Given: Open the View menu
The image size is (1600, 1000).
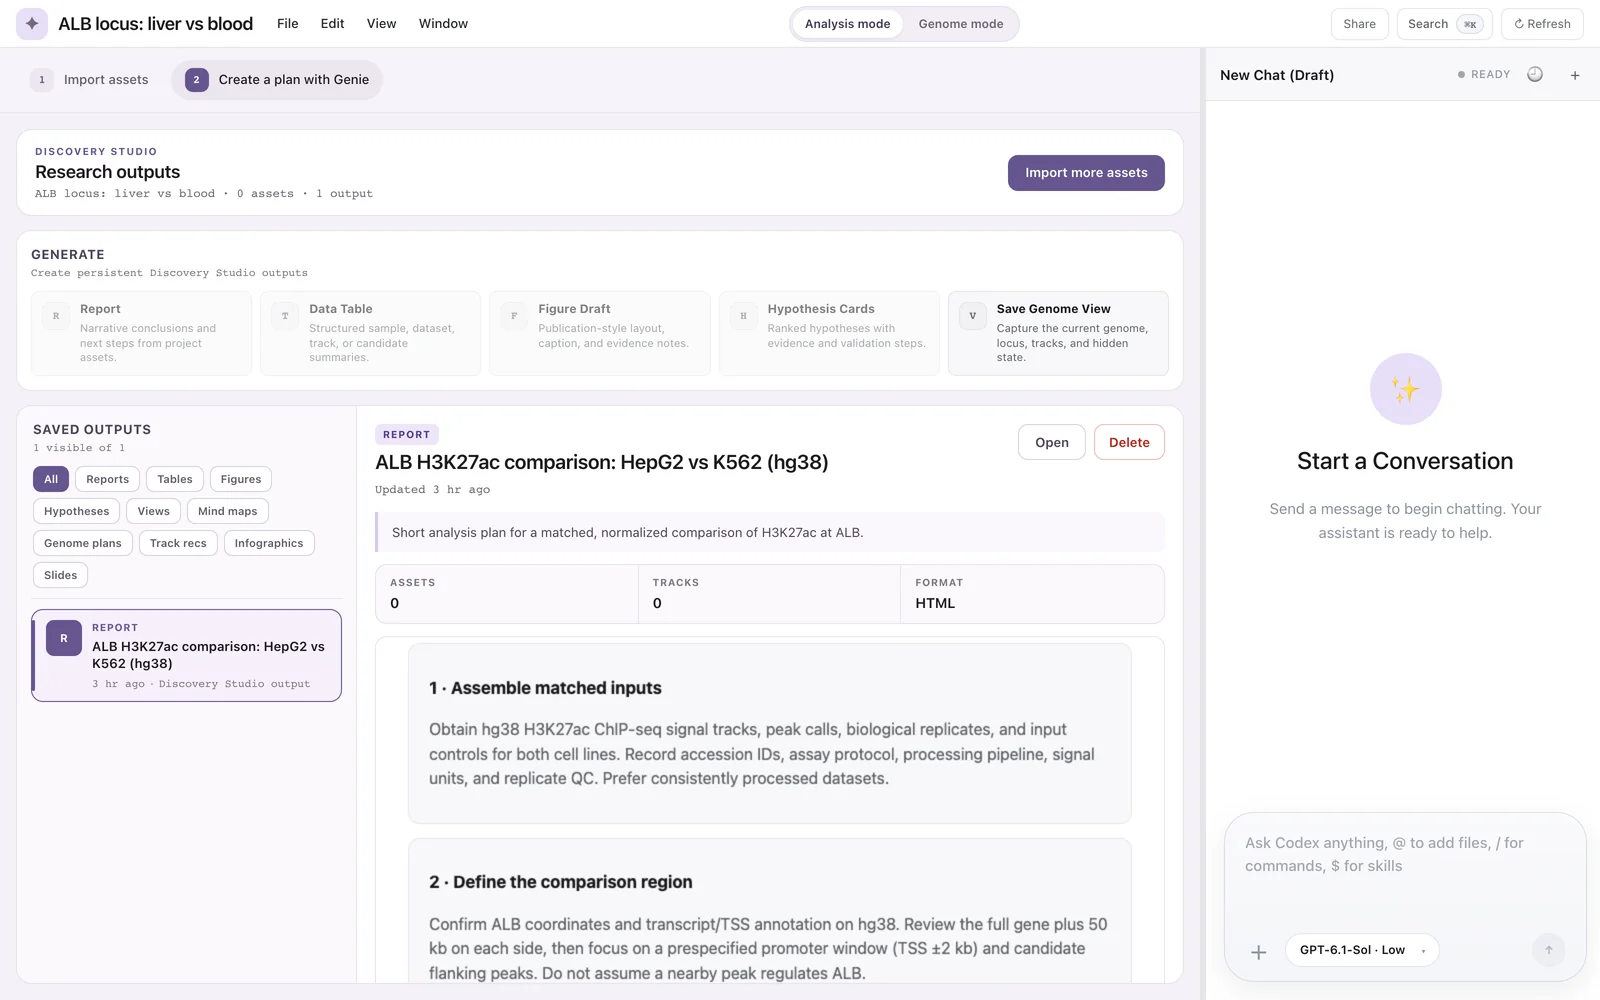Looking at the screenshot, I should click(x=381, y=24).
